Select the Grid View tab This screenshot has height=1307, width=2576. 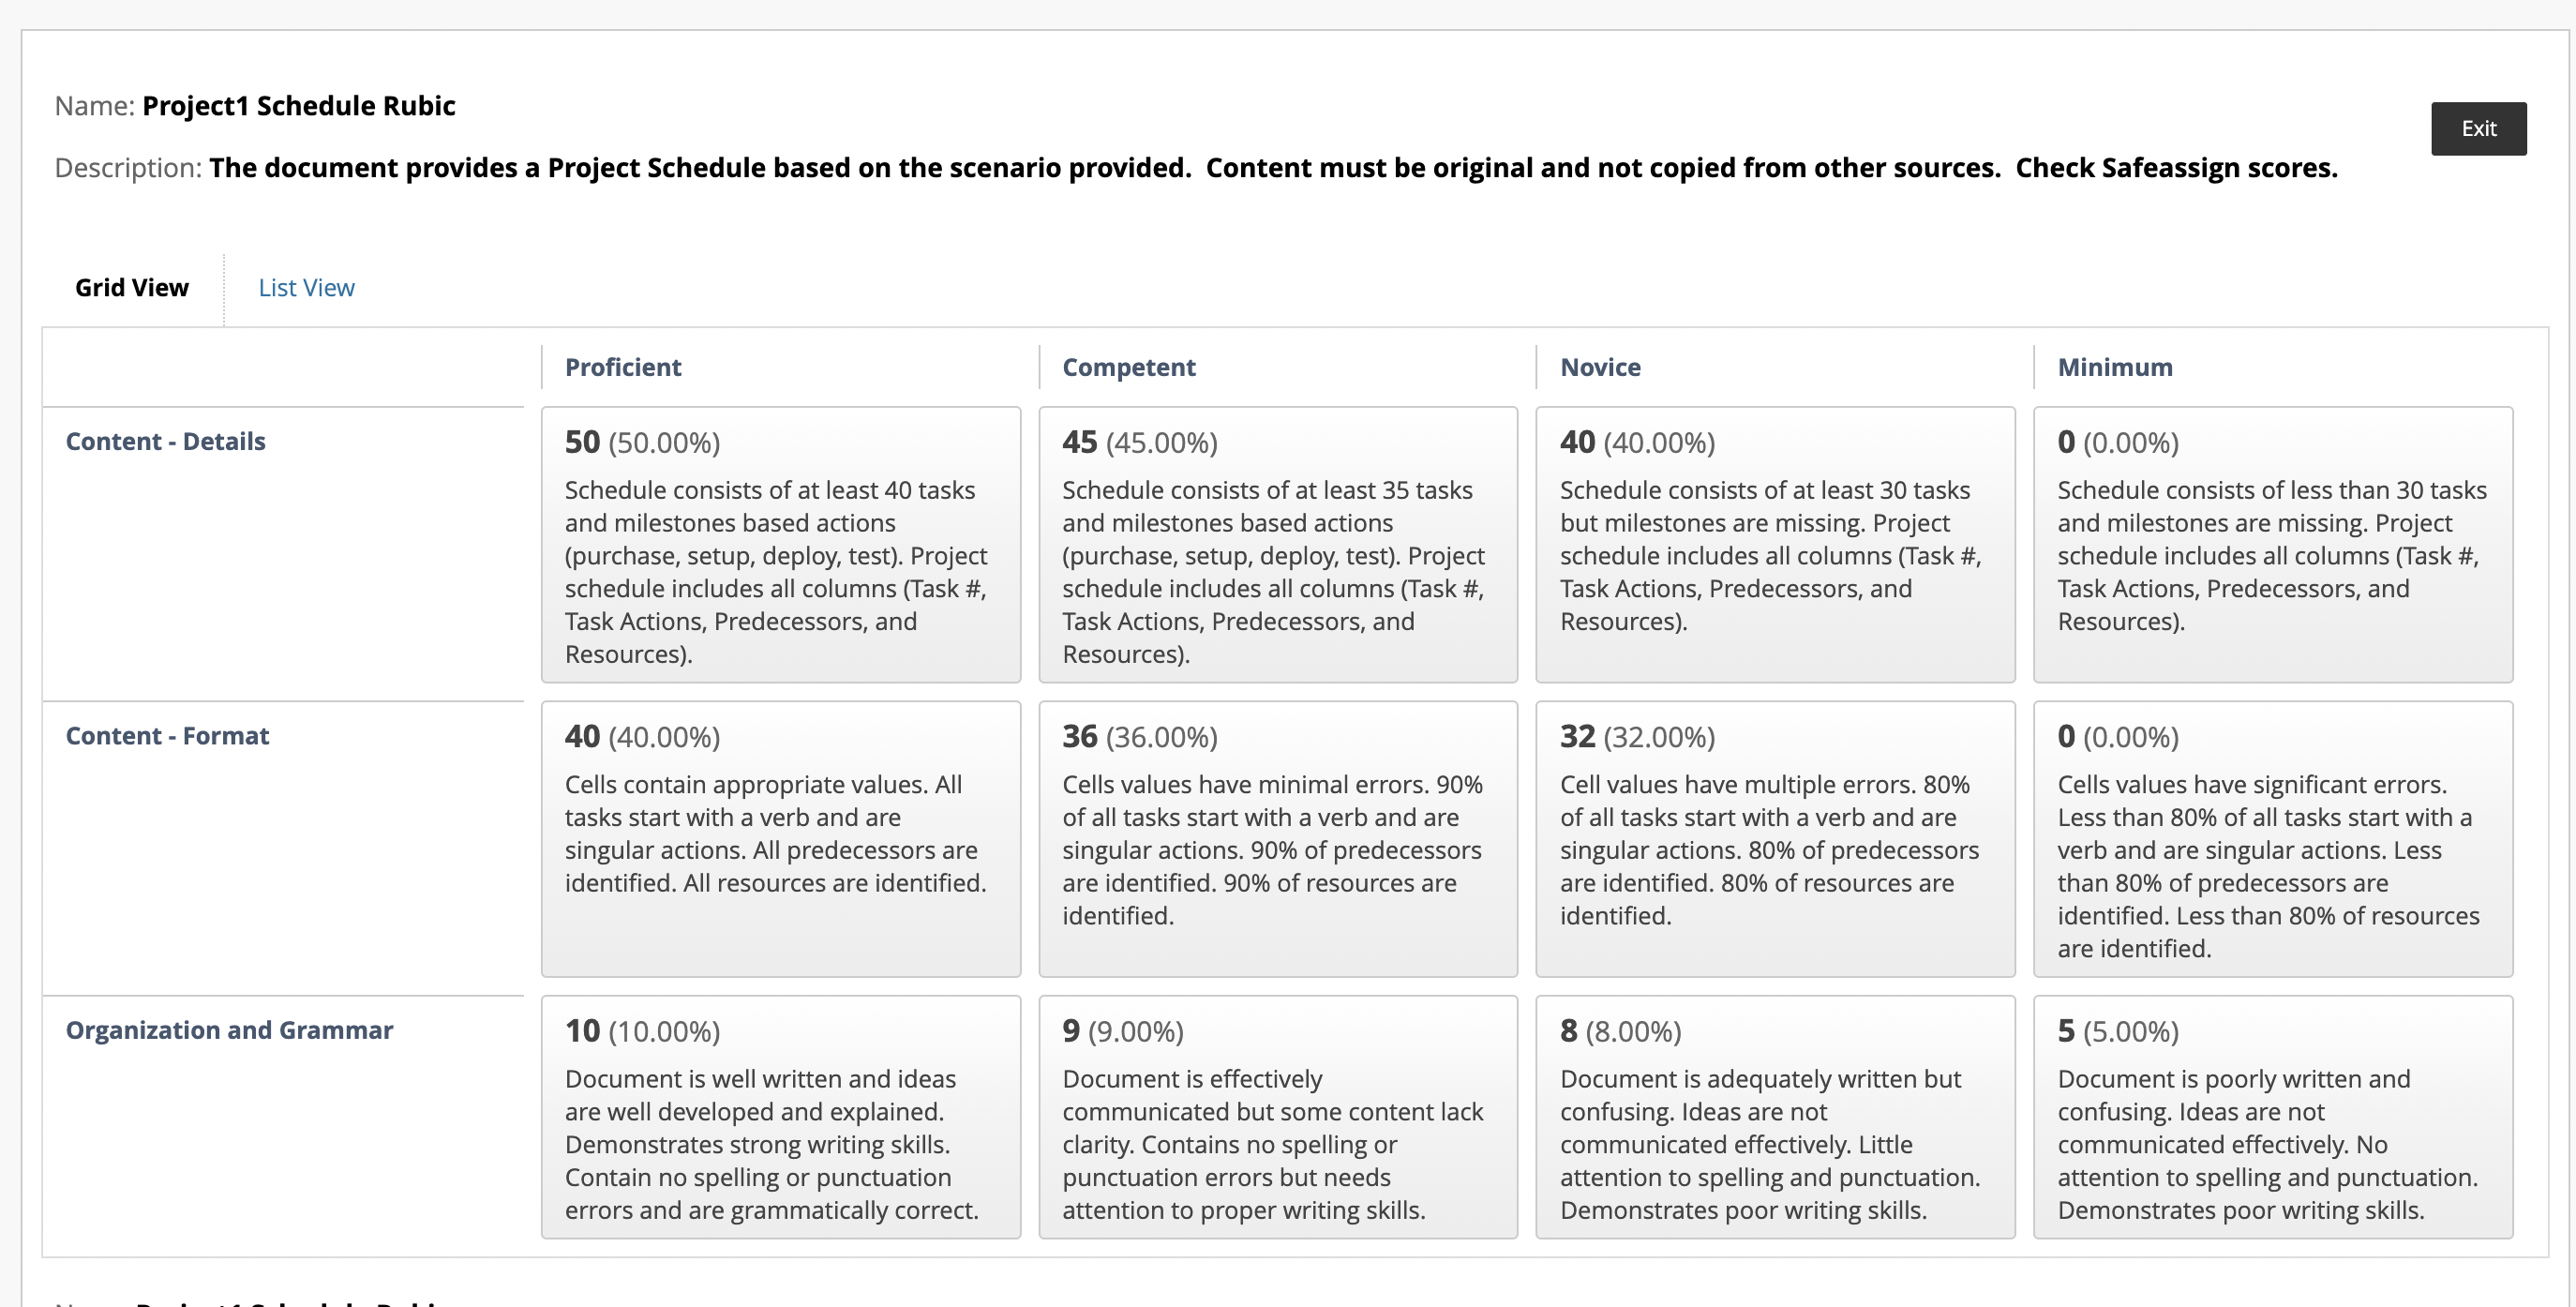(x=132, y=288)
